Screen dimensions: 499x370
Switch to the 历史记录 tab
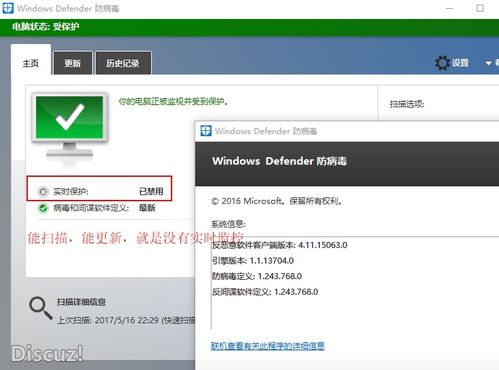[x=123, y=63]
